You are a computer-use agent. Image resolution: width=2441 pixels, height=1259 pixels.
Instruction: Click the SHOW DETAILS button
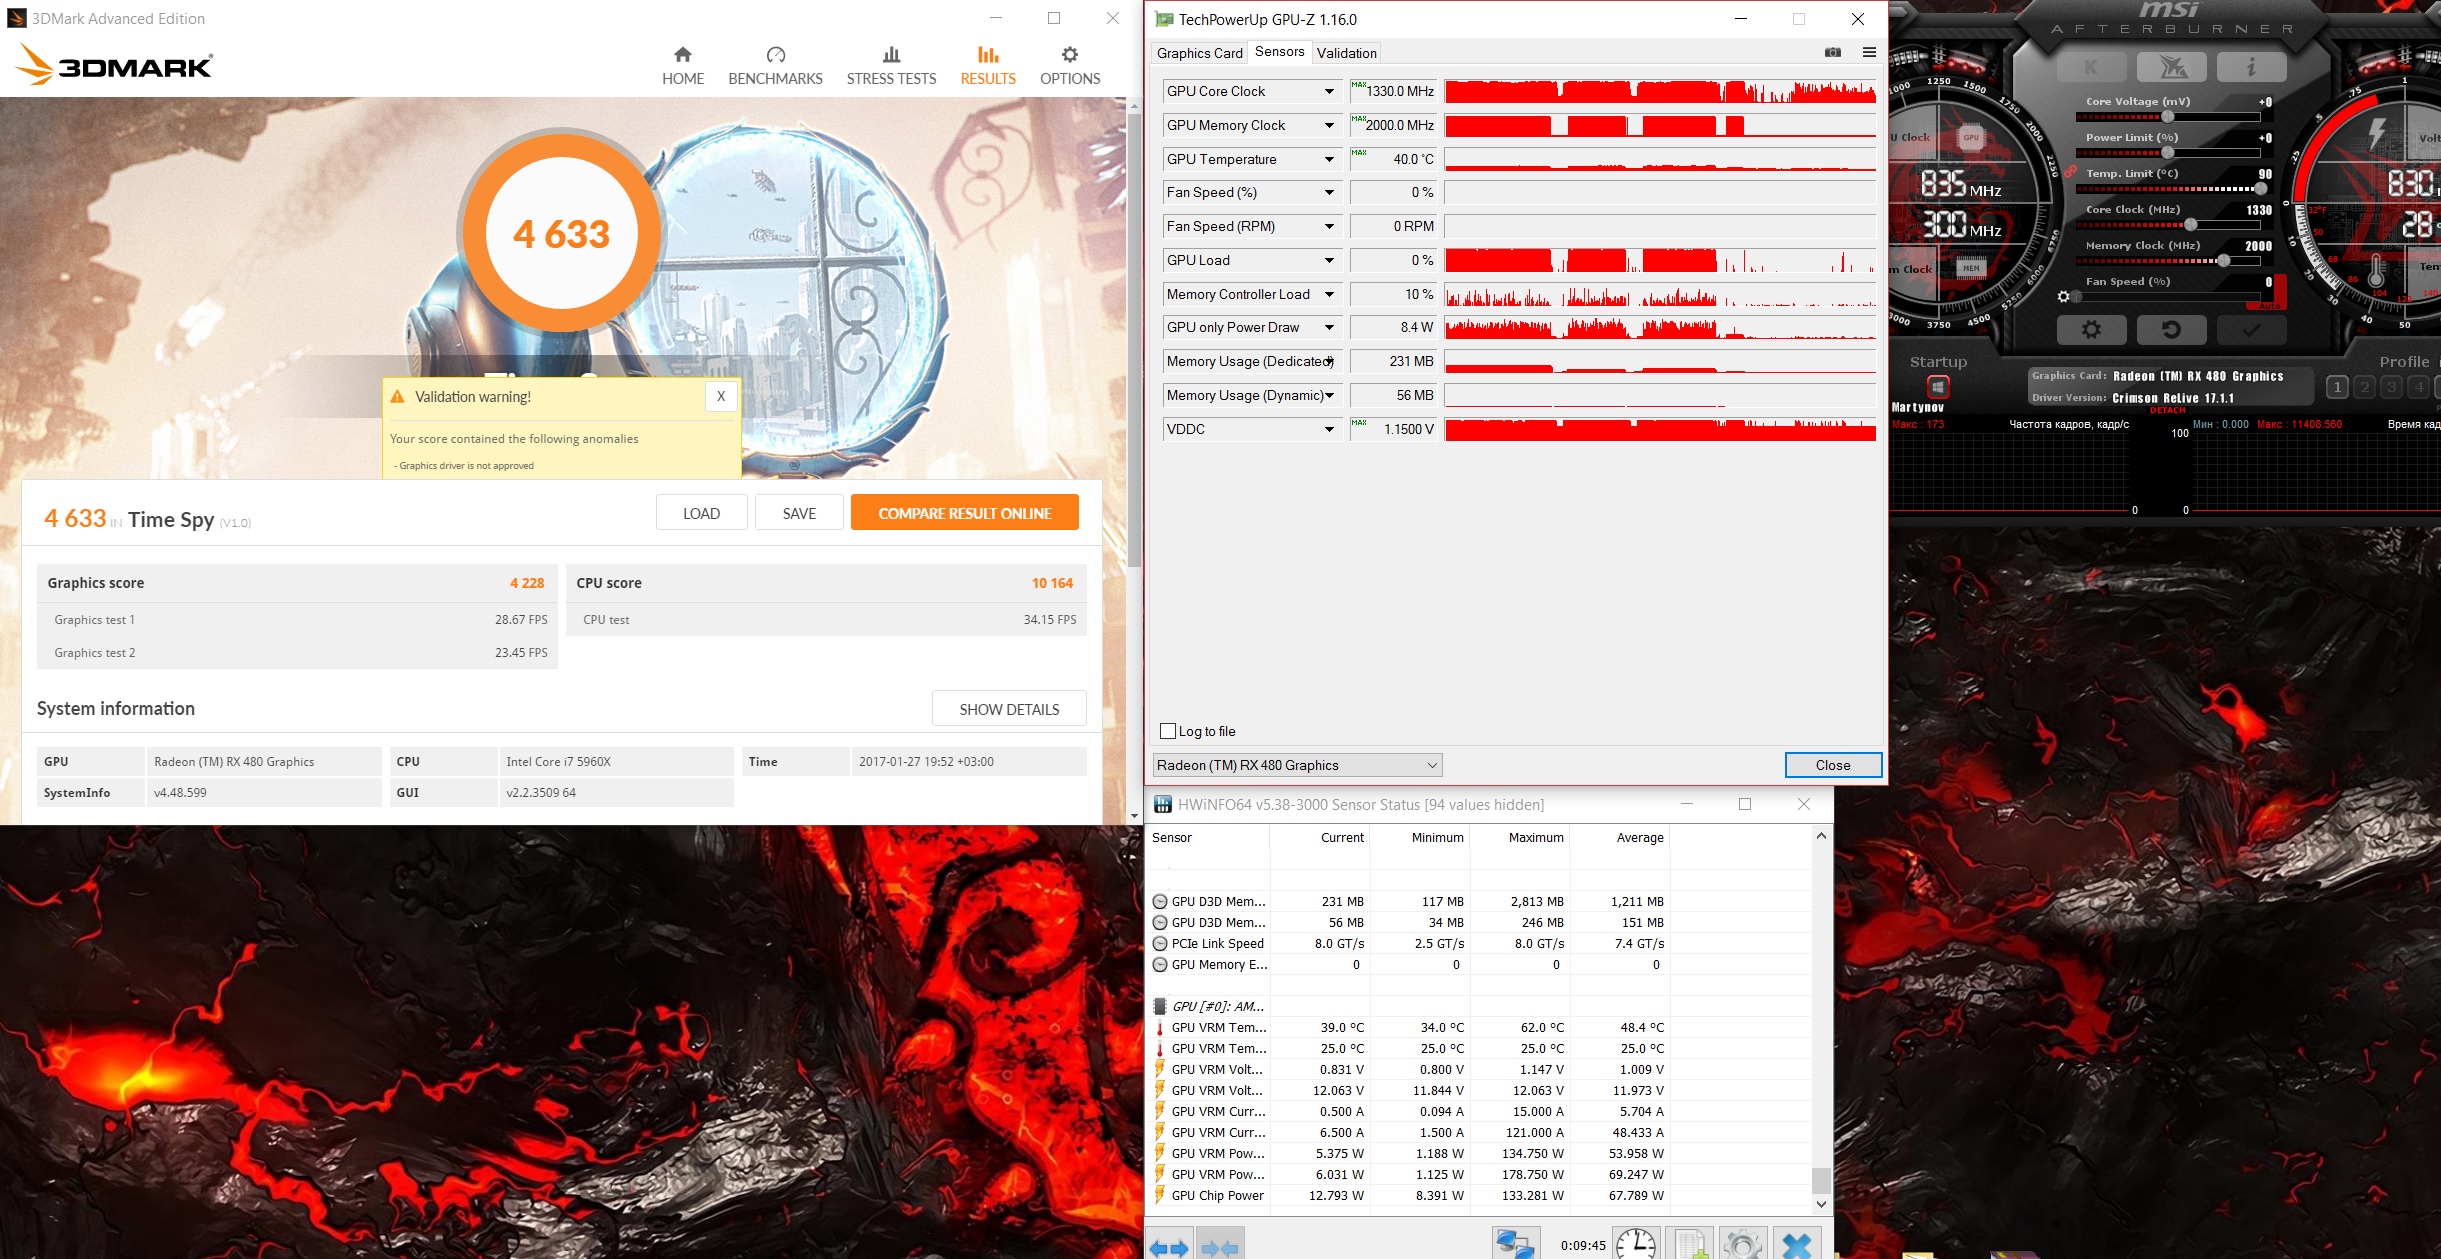click(x=1008, y=709)
